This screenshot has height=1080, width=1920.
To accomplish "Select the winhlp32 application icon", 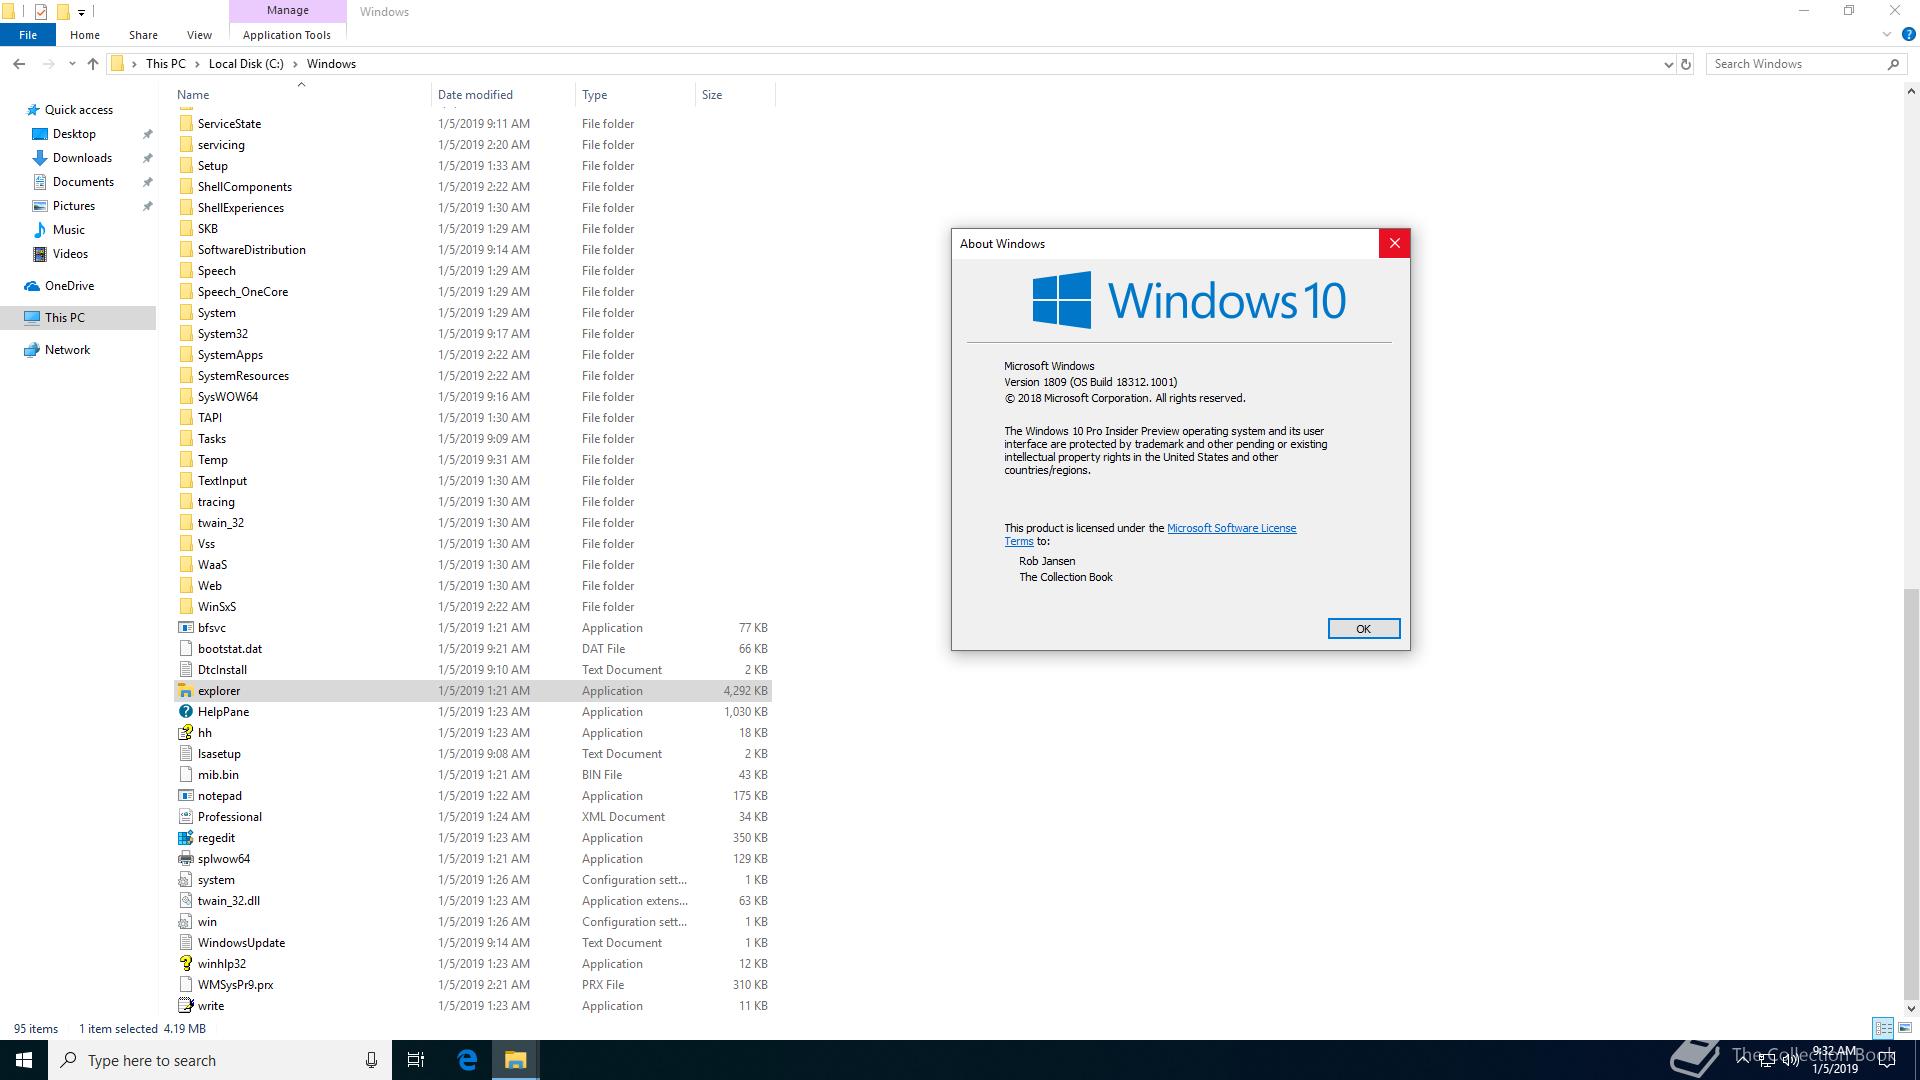I will (186, 964).
